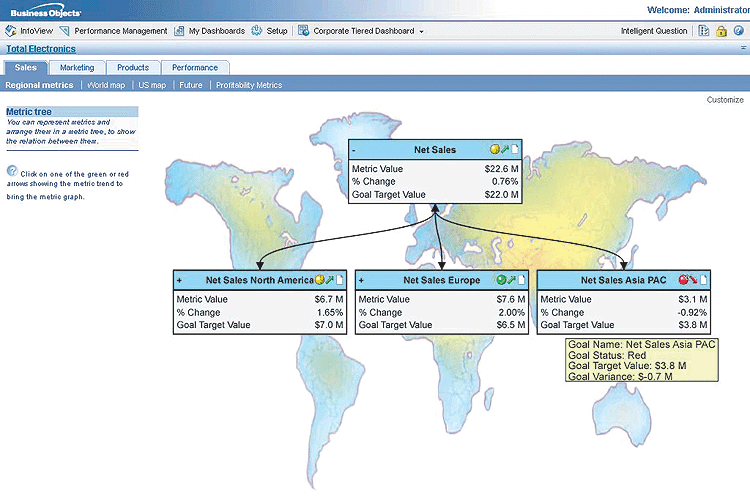Click the Goal Status: Red tooltip line
750x498 pixels.
(x=607, y=355)
